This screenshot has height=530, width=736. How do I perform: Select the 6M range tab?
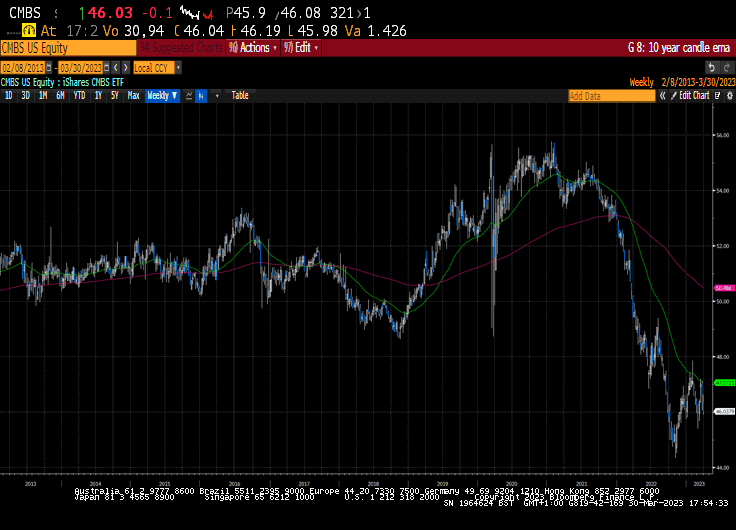(x=60, y=96)
